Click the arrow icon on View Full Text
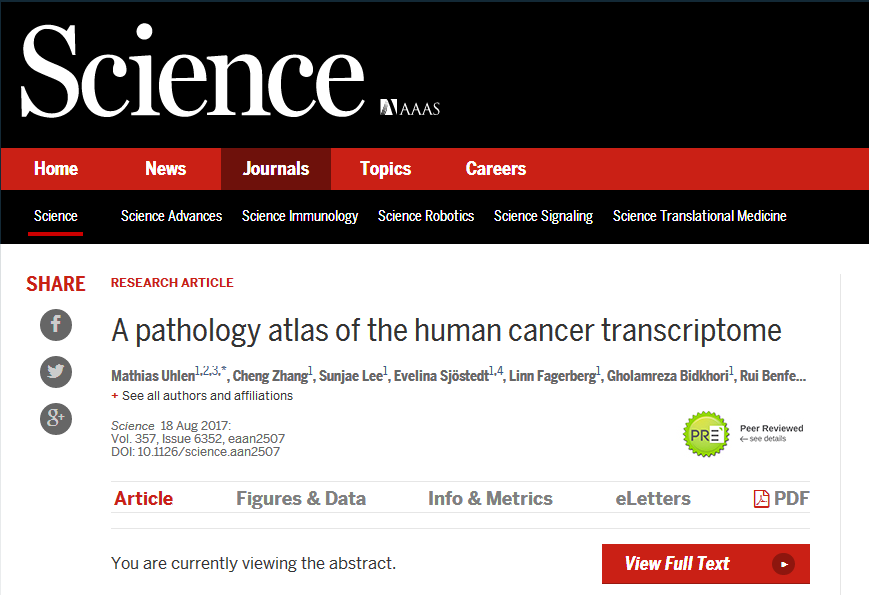Screen dimensions: 869x595 (783, 564)
